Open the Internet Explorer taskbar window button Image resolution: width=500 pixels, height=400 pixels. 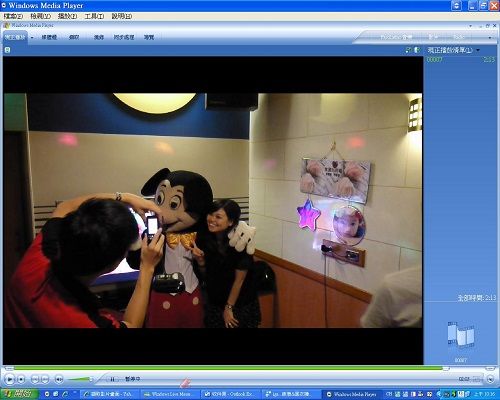point(110,394)
